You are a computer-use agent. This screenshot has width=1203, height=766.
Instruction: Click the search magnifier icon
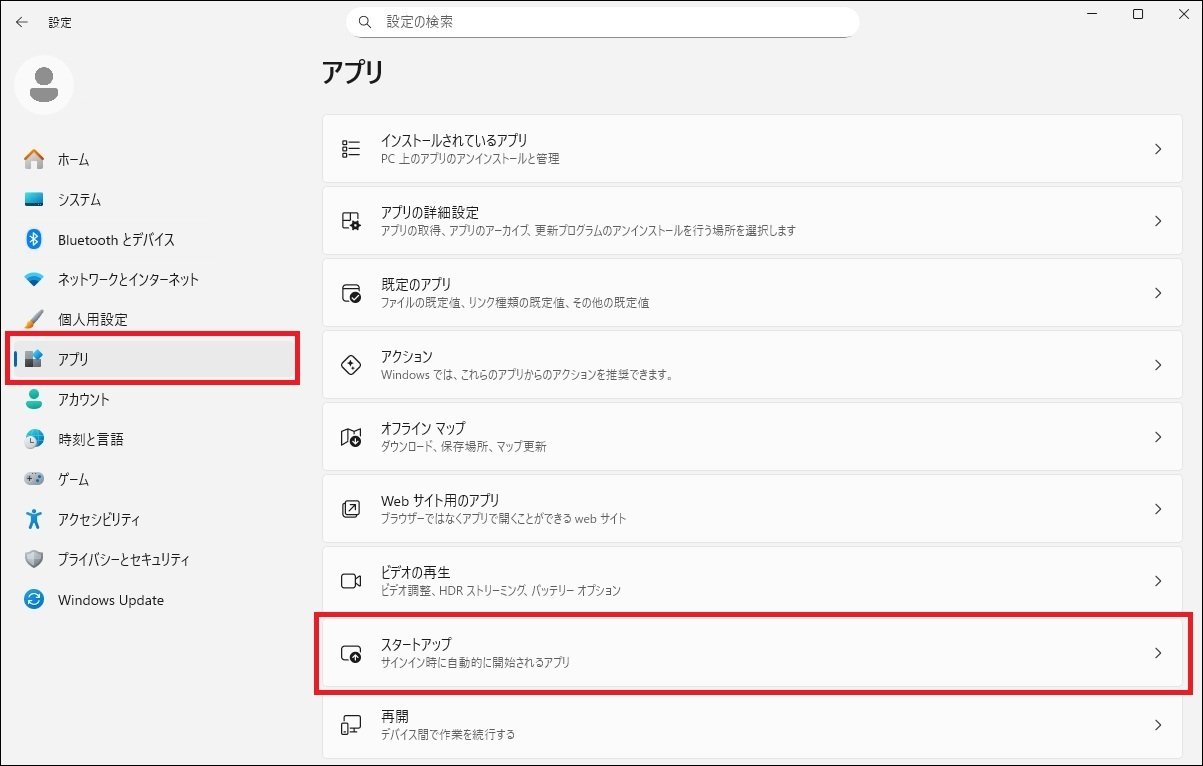click(365, 21)
